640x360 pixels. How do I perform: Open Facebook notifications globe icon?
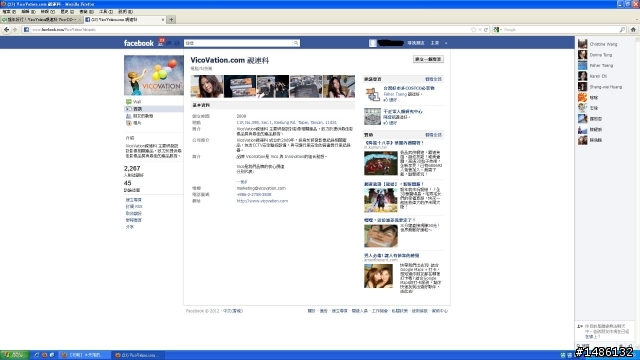[177, 43]
